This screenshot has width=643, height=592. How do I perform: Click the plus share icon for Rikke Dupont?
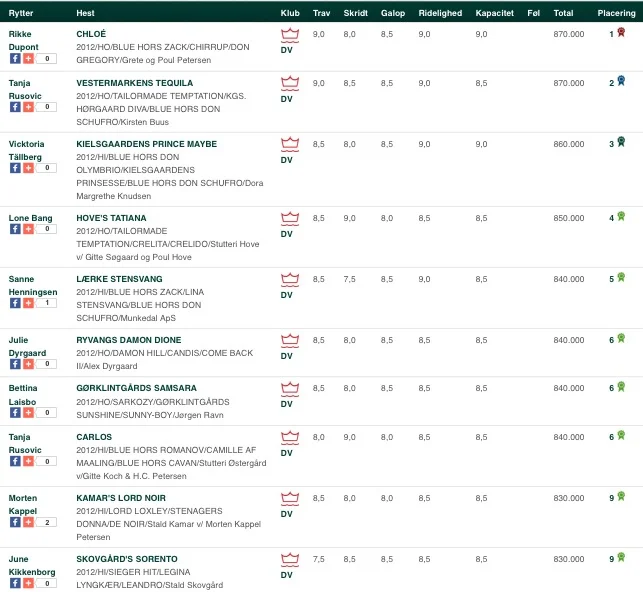click(x=28, y=59)
